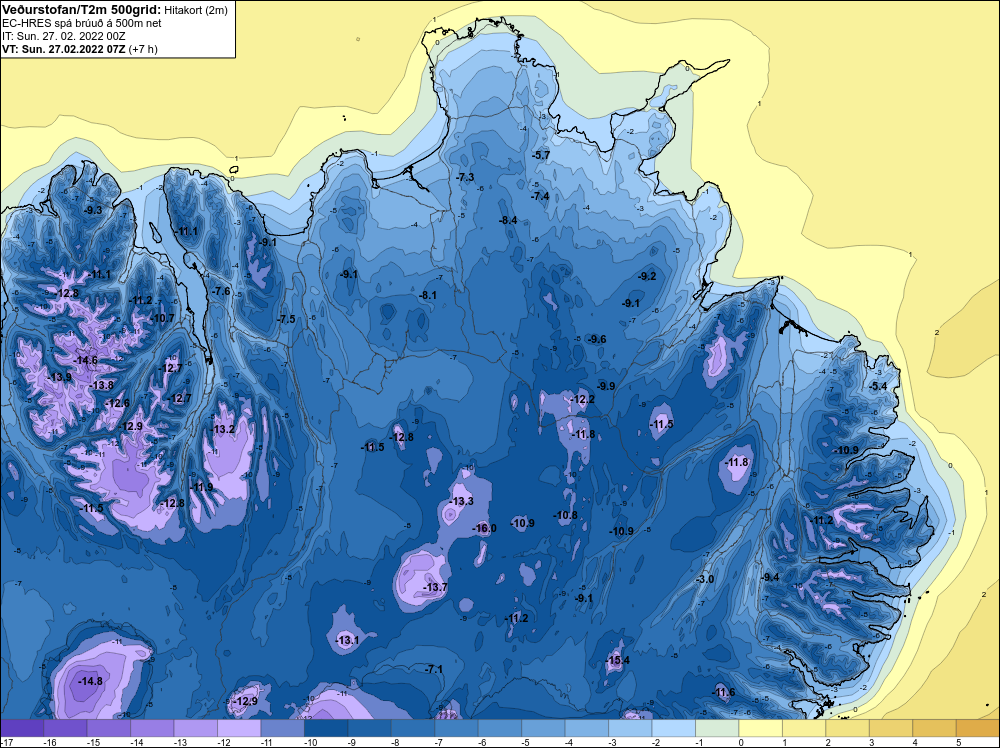1000x748 pixels.
Task: Click the -15.4 temperature label
Action: (617, 660)
